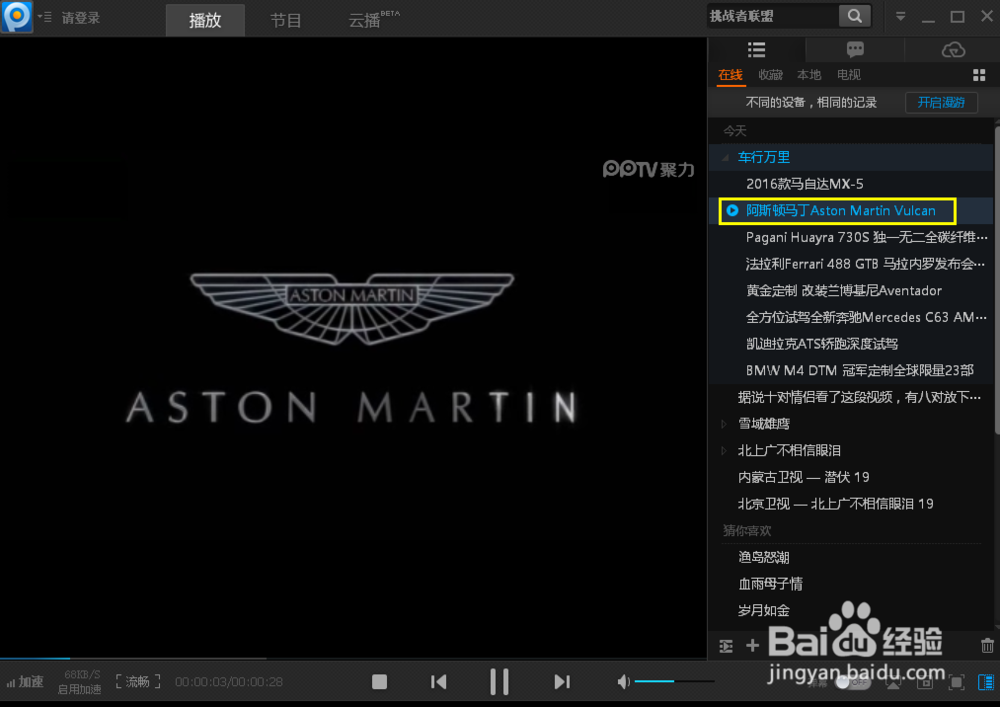Adjust the volume slider

[674, 681]
